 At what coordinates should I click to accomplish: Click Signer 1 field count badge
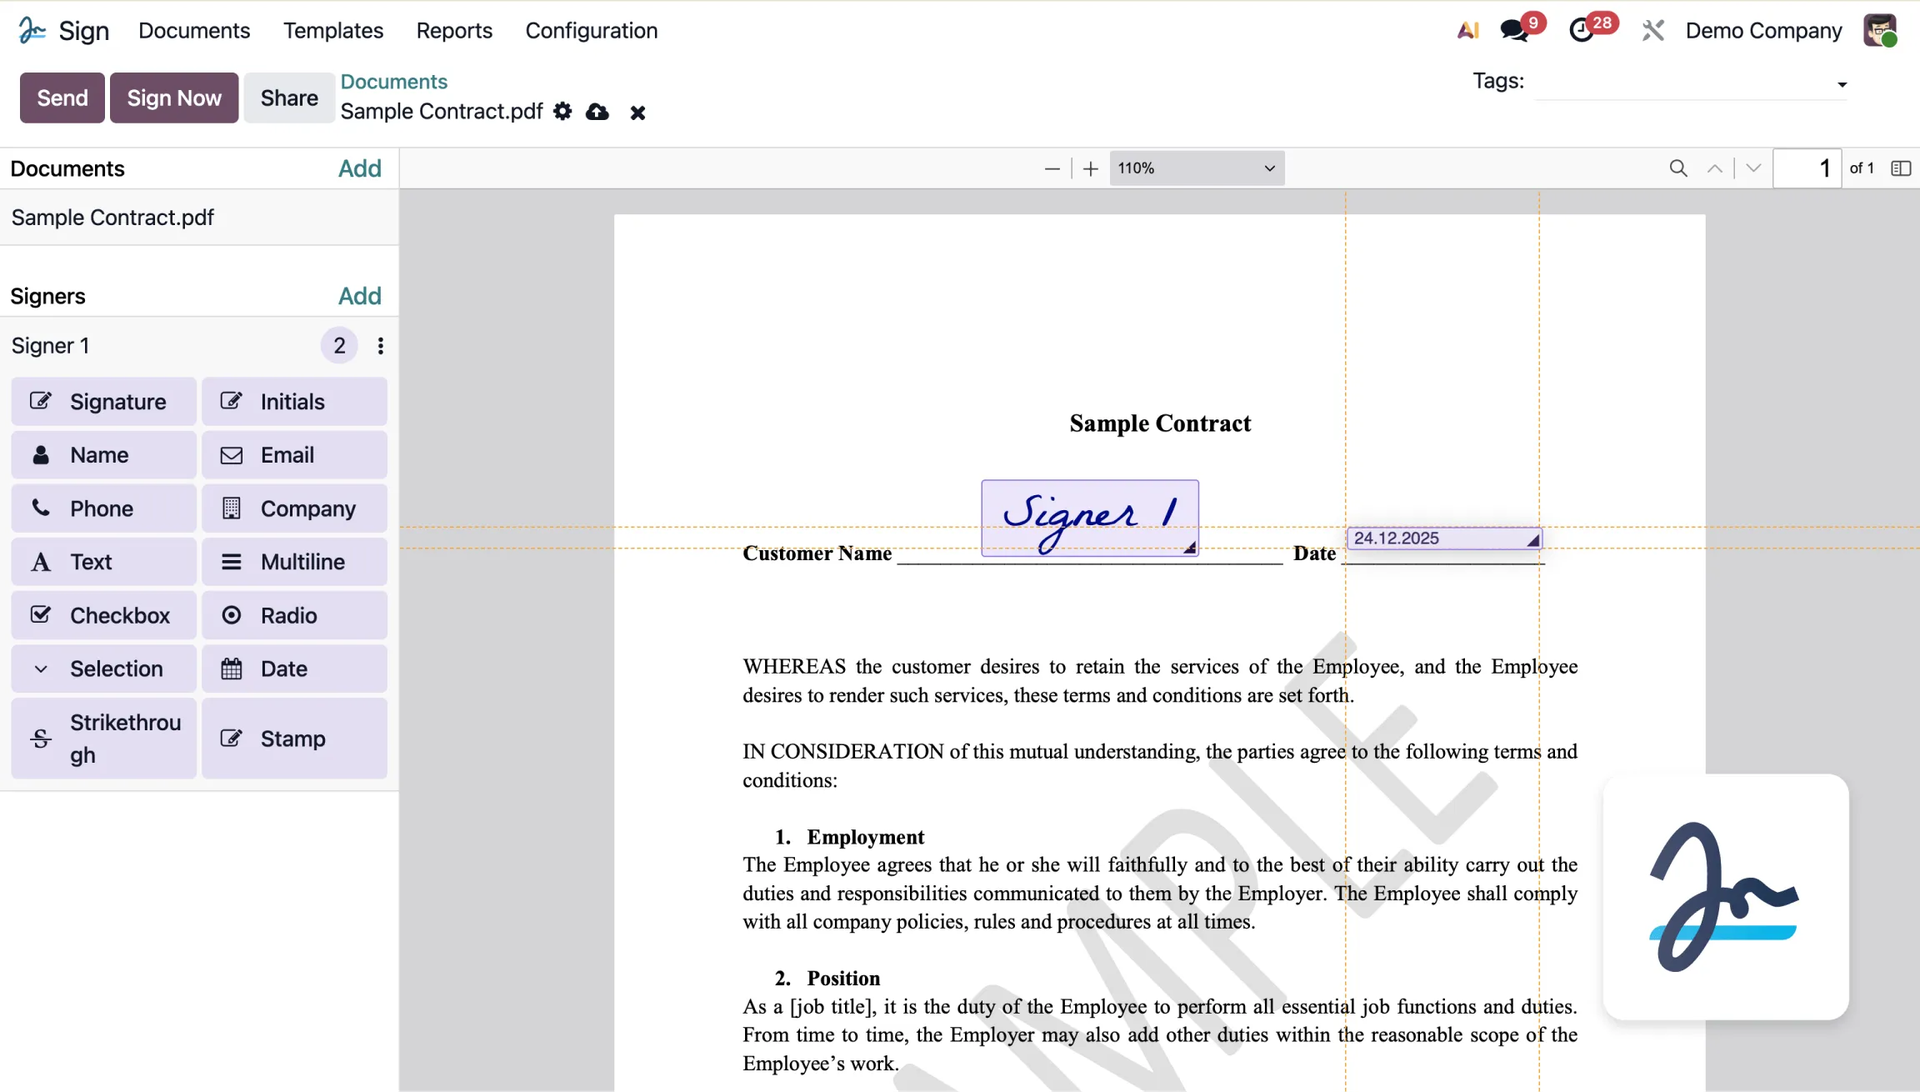pyautogui.click(x=339, y=346)
